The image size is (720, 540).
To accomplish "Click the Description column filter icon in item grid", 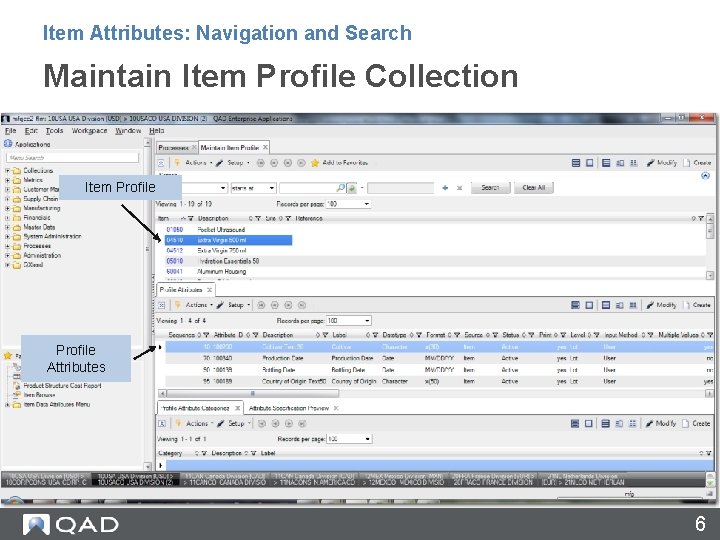I will [x=258, y=219].
